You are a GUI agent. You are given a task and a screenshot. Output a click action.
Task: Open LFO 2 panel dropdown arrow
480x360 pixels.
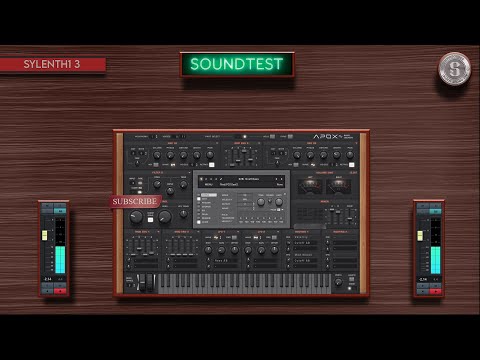[279, 231]
